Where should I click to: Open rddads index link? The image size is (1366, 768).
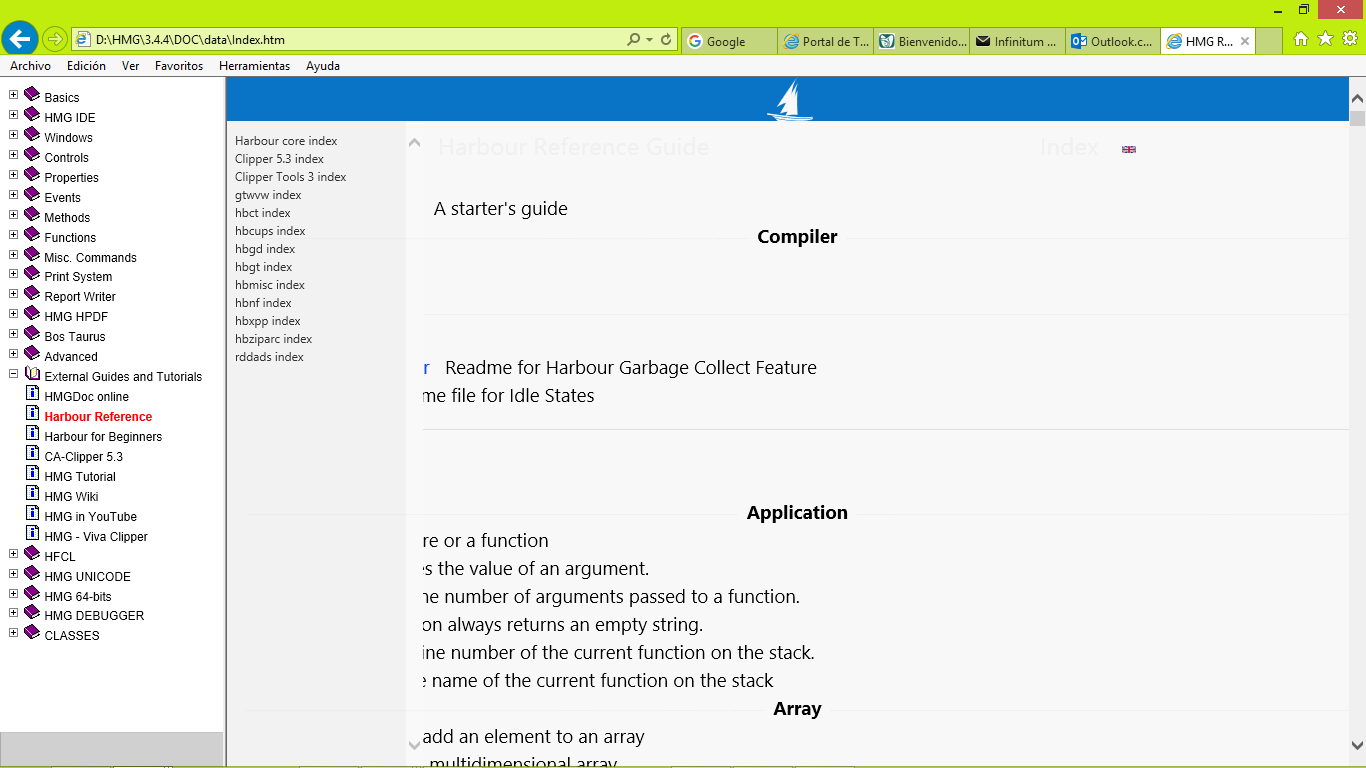click(x=269, y=357)
